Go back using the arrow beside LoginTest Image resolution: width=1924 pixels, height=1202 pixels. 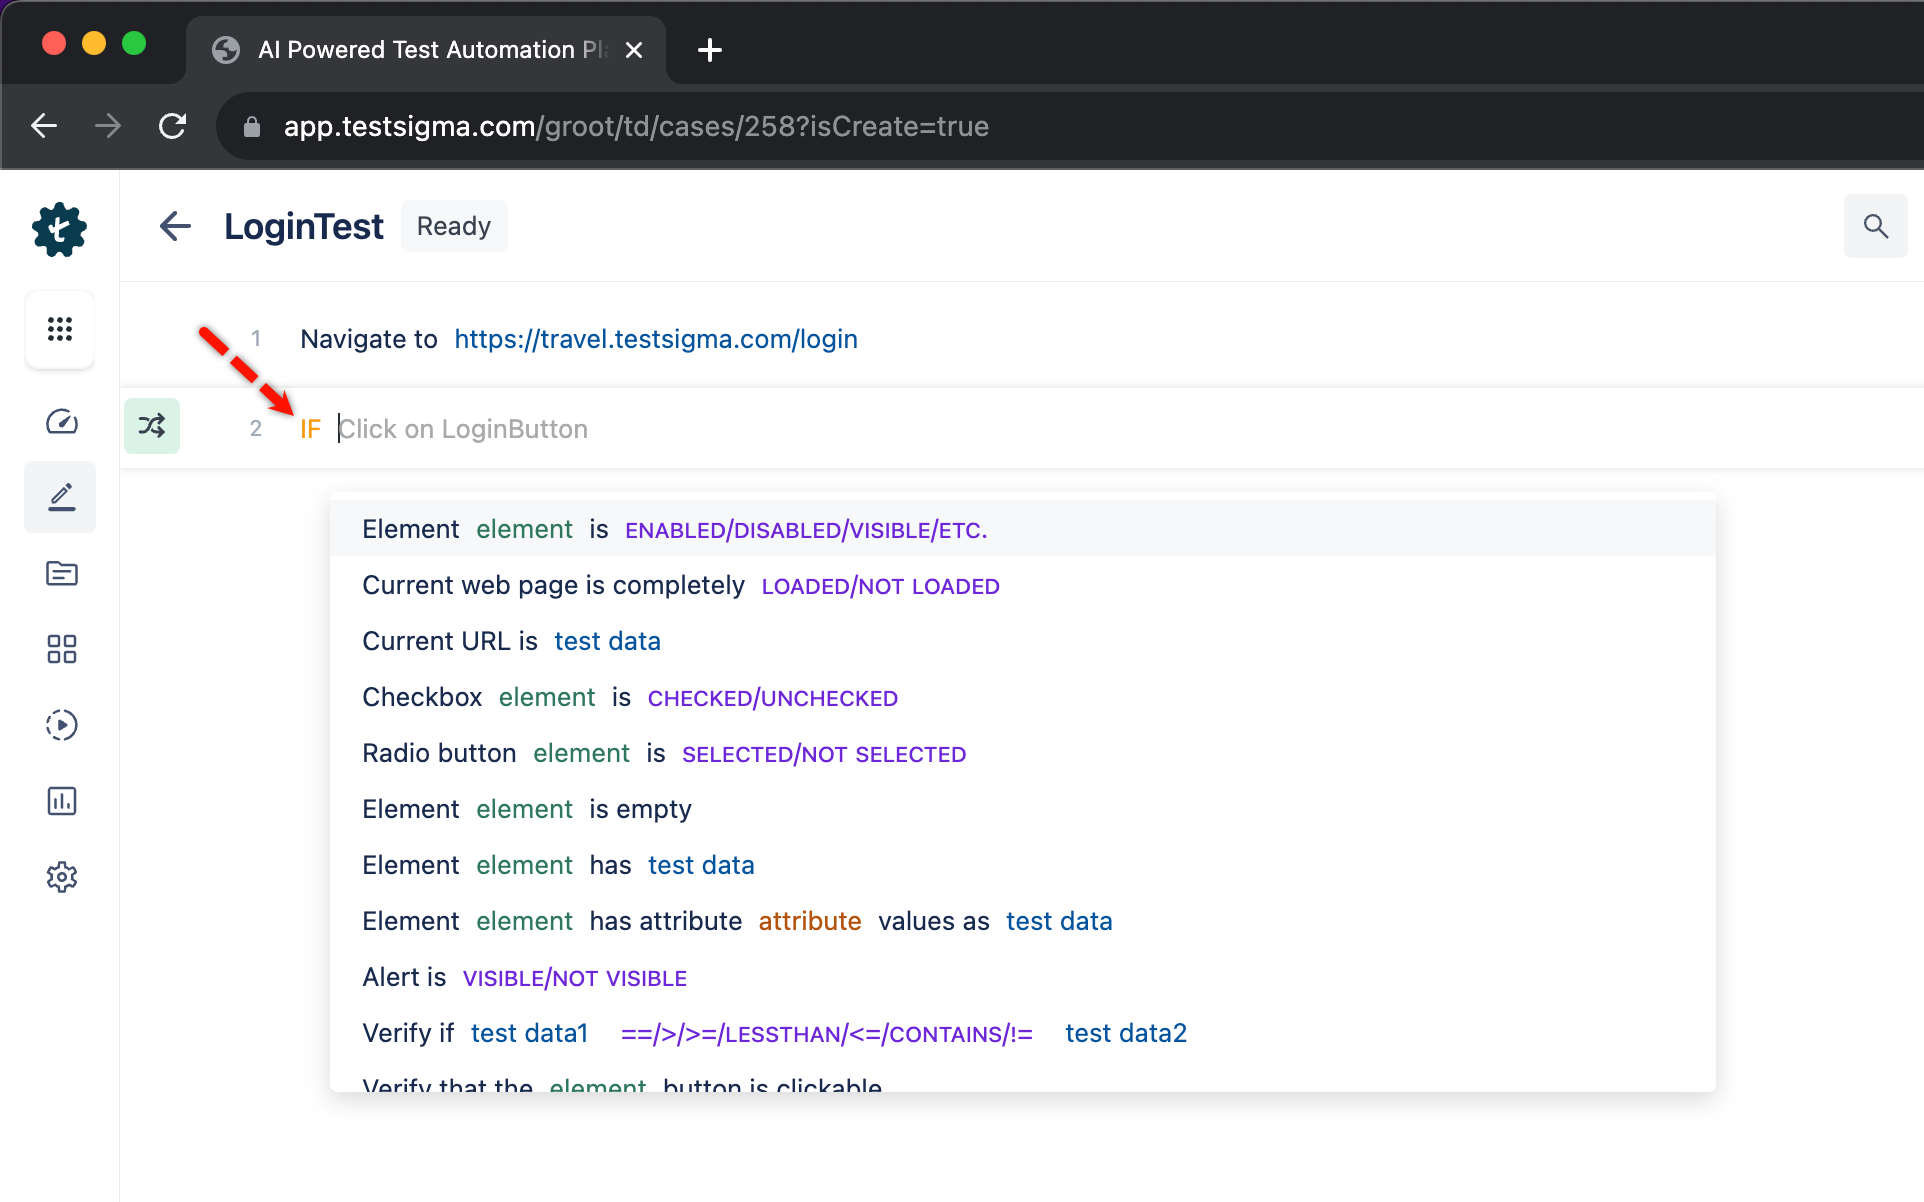click(175, 226)
